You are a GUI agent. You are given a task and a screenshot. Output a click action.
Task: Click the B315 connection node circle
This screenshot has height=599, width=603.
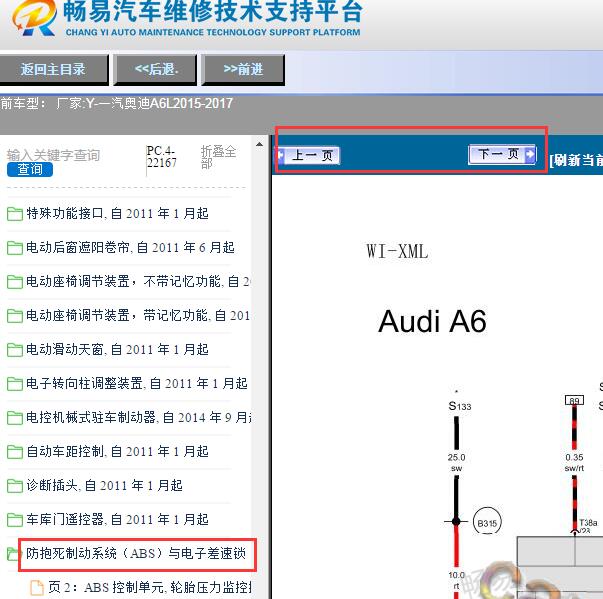487,522
